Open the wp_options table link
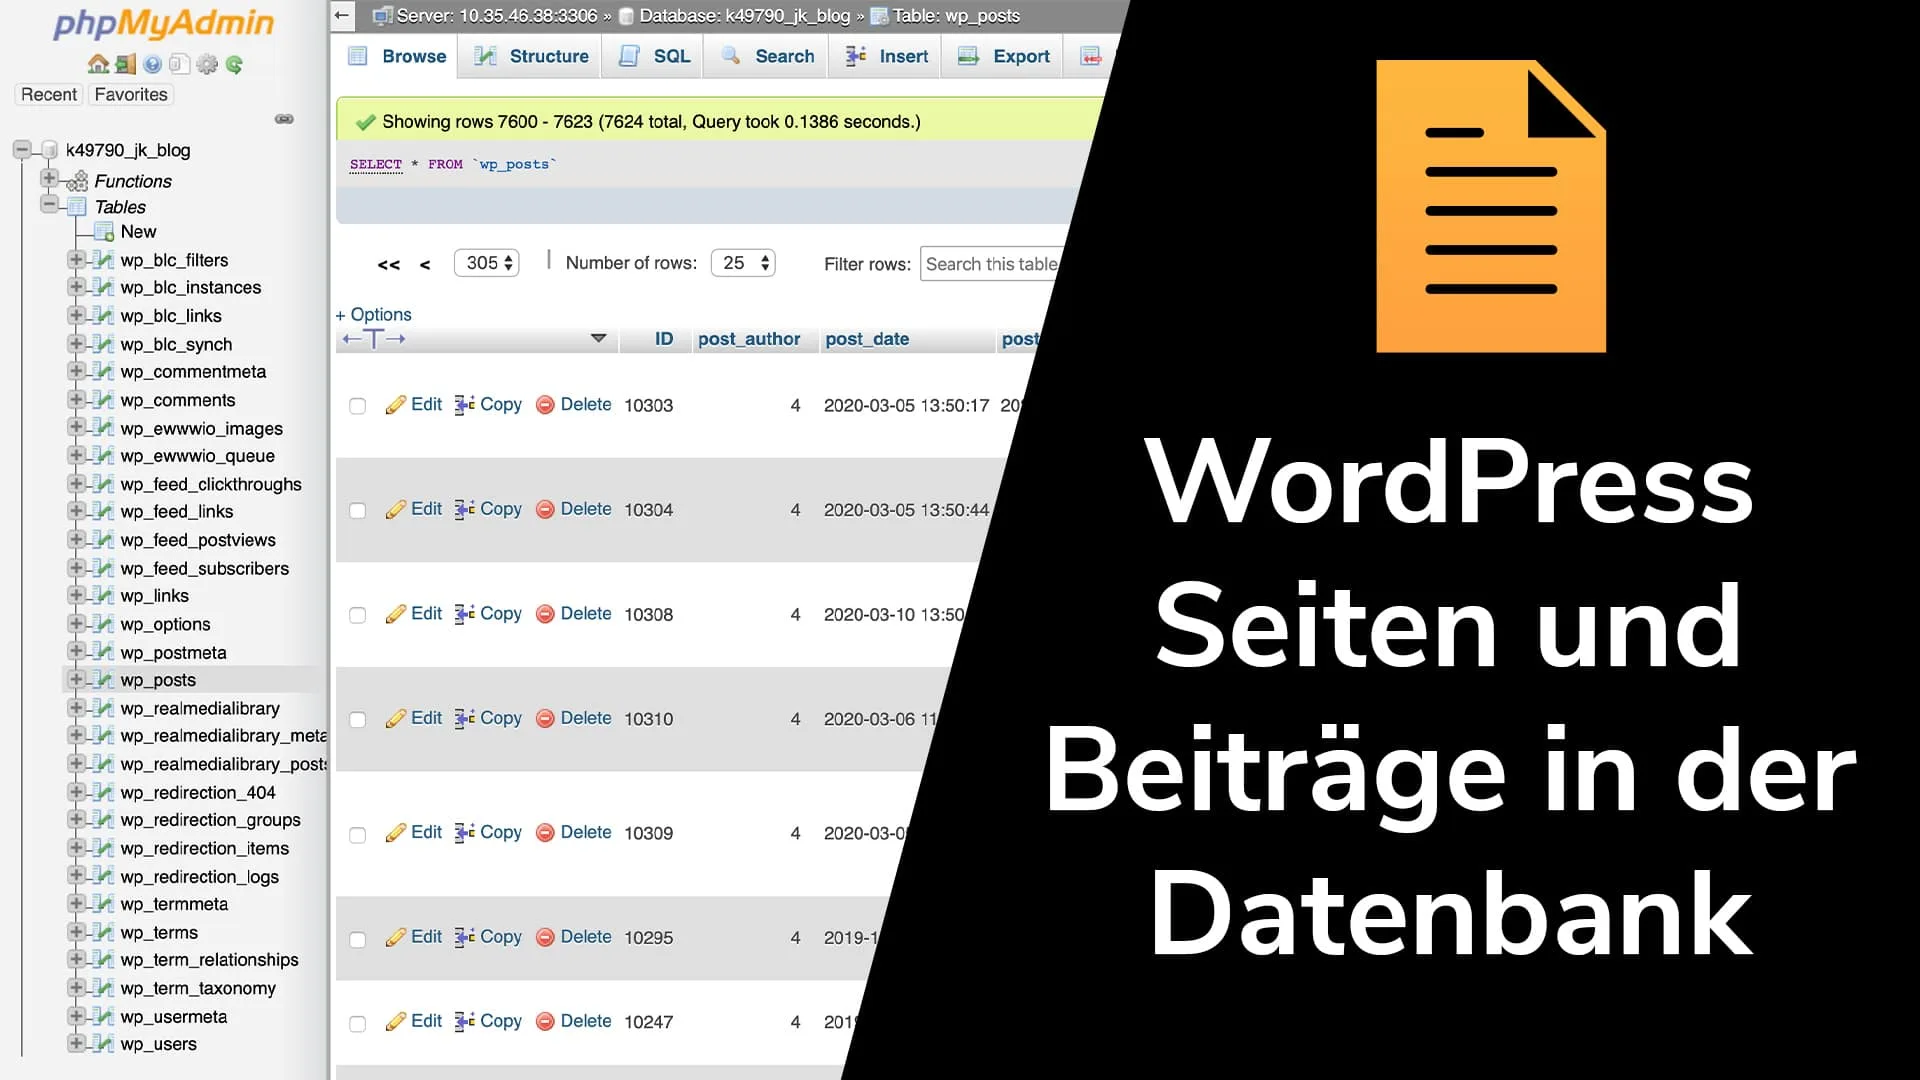 pos(165,624)
